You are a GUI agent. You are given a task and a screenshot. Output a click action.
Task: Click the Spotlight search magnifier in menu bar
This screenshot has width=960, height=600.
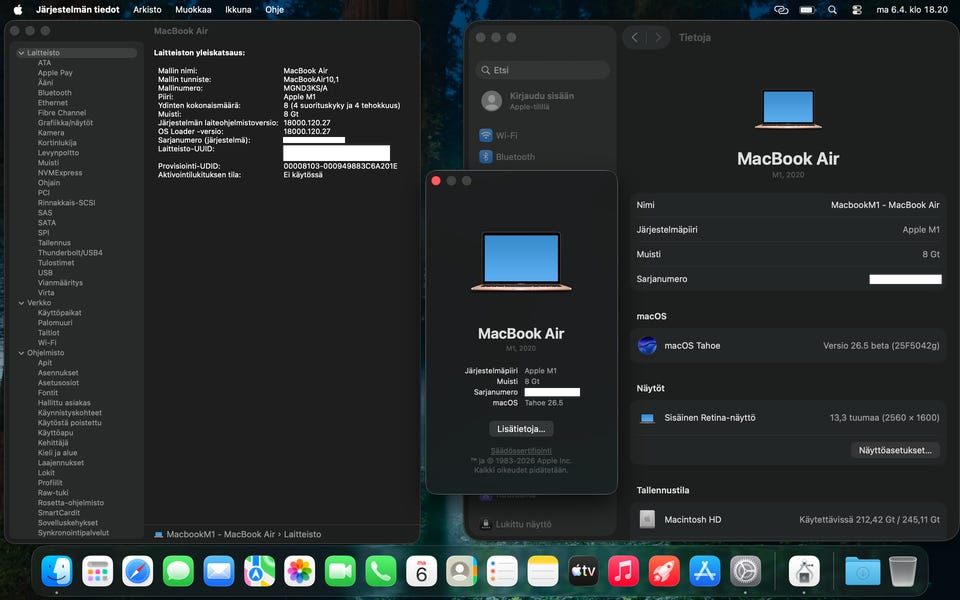[832, 10]
